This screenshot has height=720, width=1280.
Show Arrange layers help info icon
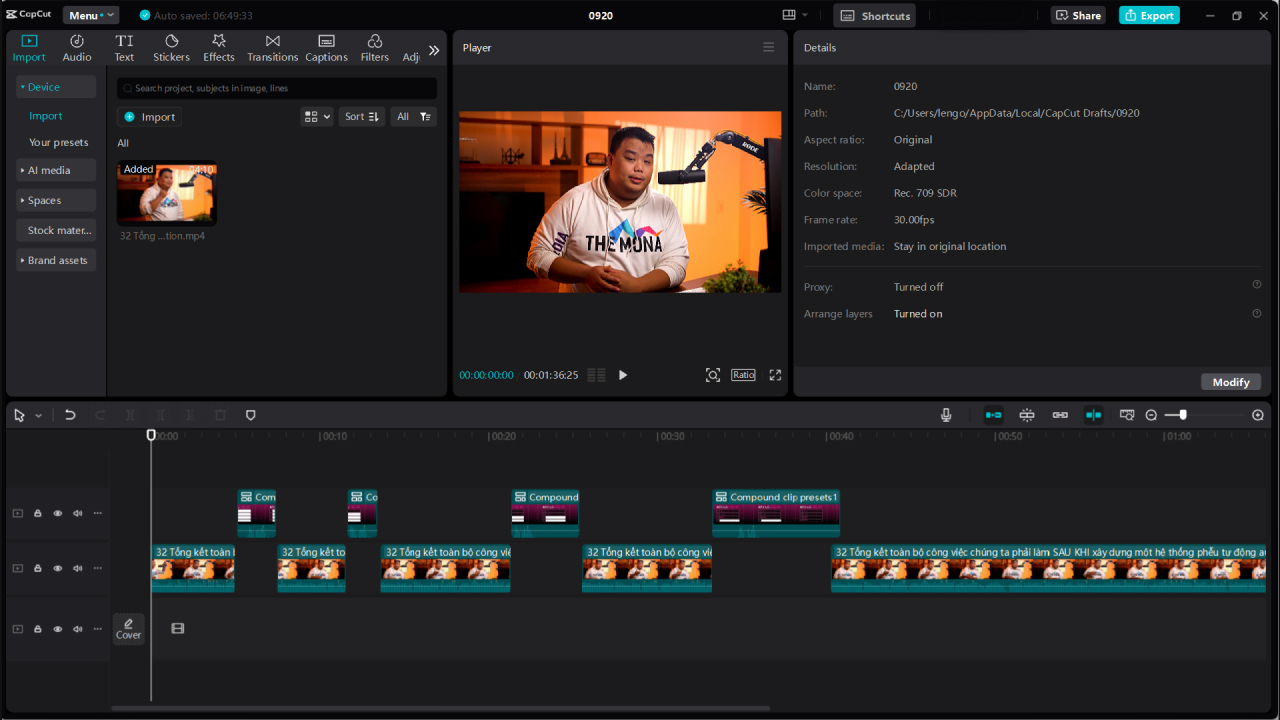click(x=1257, y=313)
